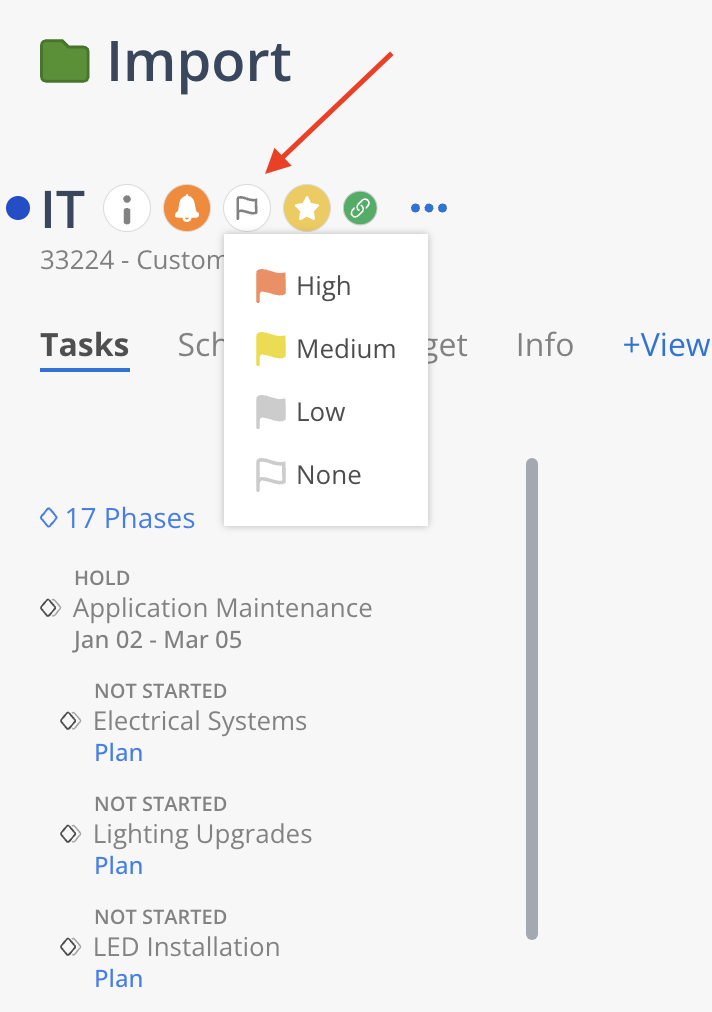The width and height of the screenshot is (712, 1012).
Task: Click Plan link under Electrical Systems
Action: 119,753
